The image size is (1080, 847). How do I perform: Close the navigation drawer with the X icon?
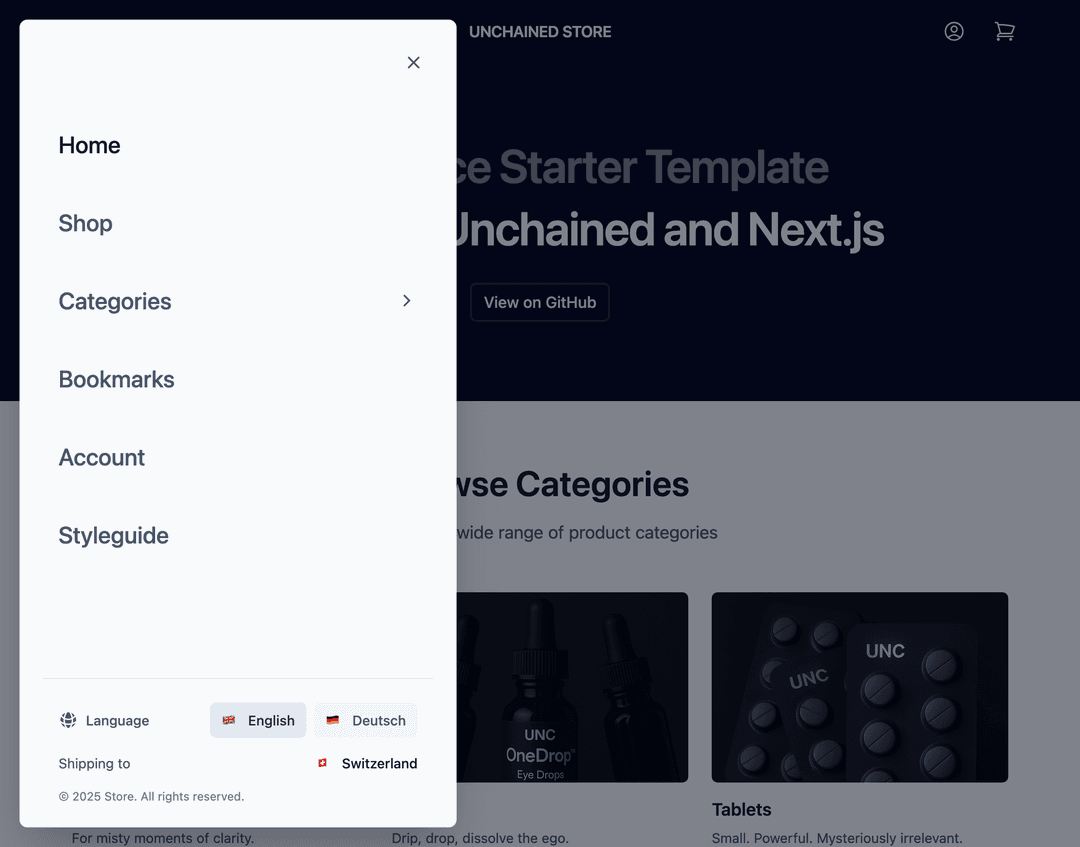coord(413,62)
